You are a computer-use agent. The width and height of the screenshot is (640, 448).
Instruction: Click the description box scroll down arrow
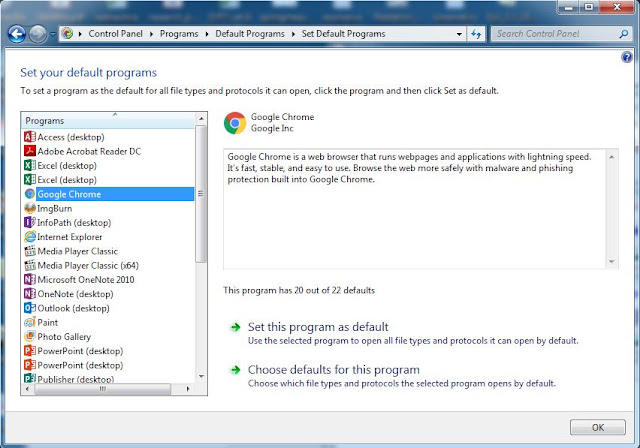[611, 262]
